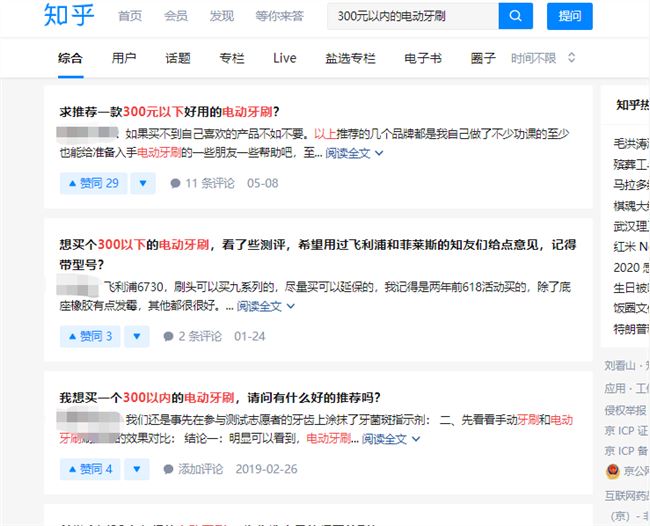Upvote second answer with 赞同 3
The image size is (650, 526).
tap(89, 336)
